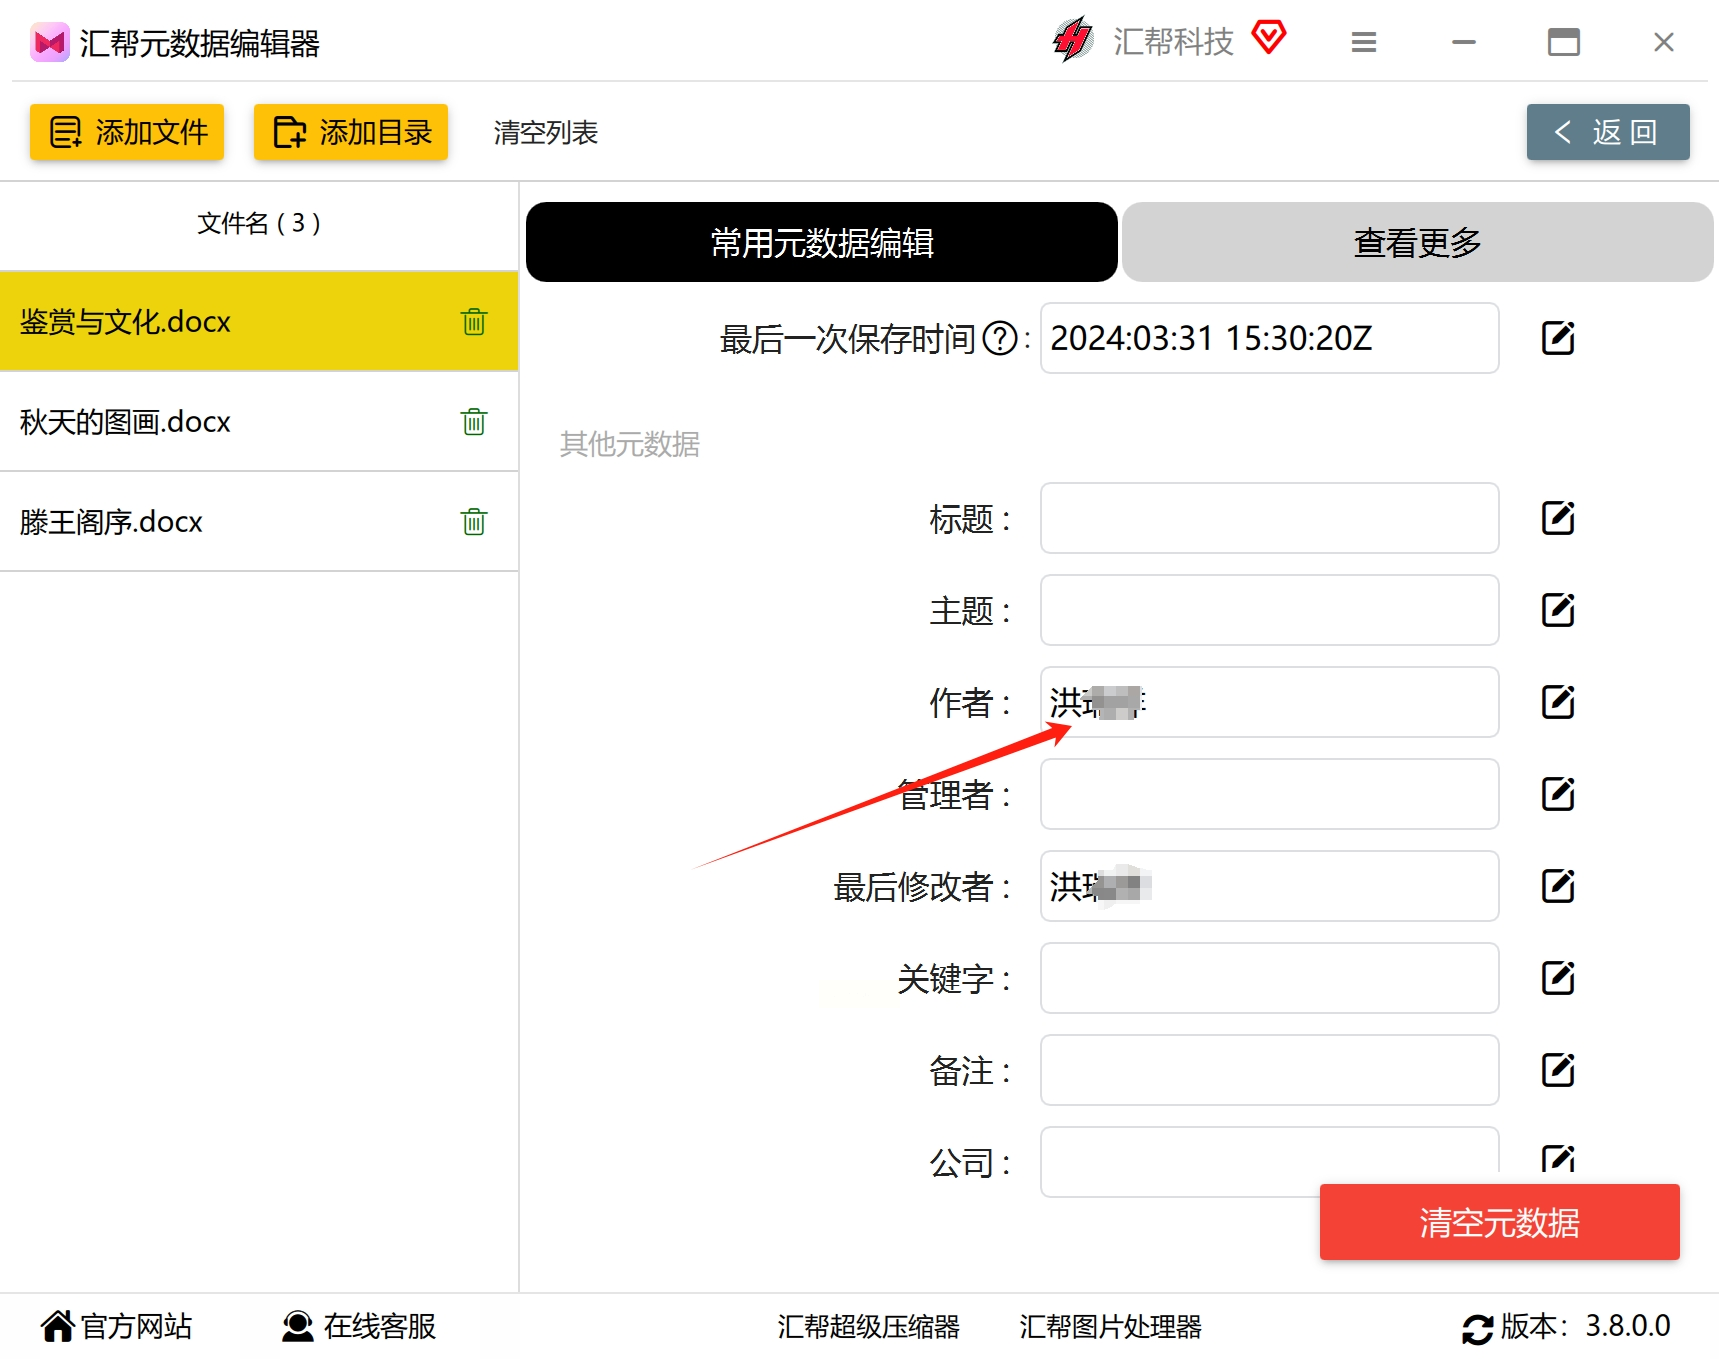The width and height of the screenshot is (1719, 1359).
Task: Click the 标题 input field
Action: (1270, 518)
